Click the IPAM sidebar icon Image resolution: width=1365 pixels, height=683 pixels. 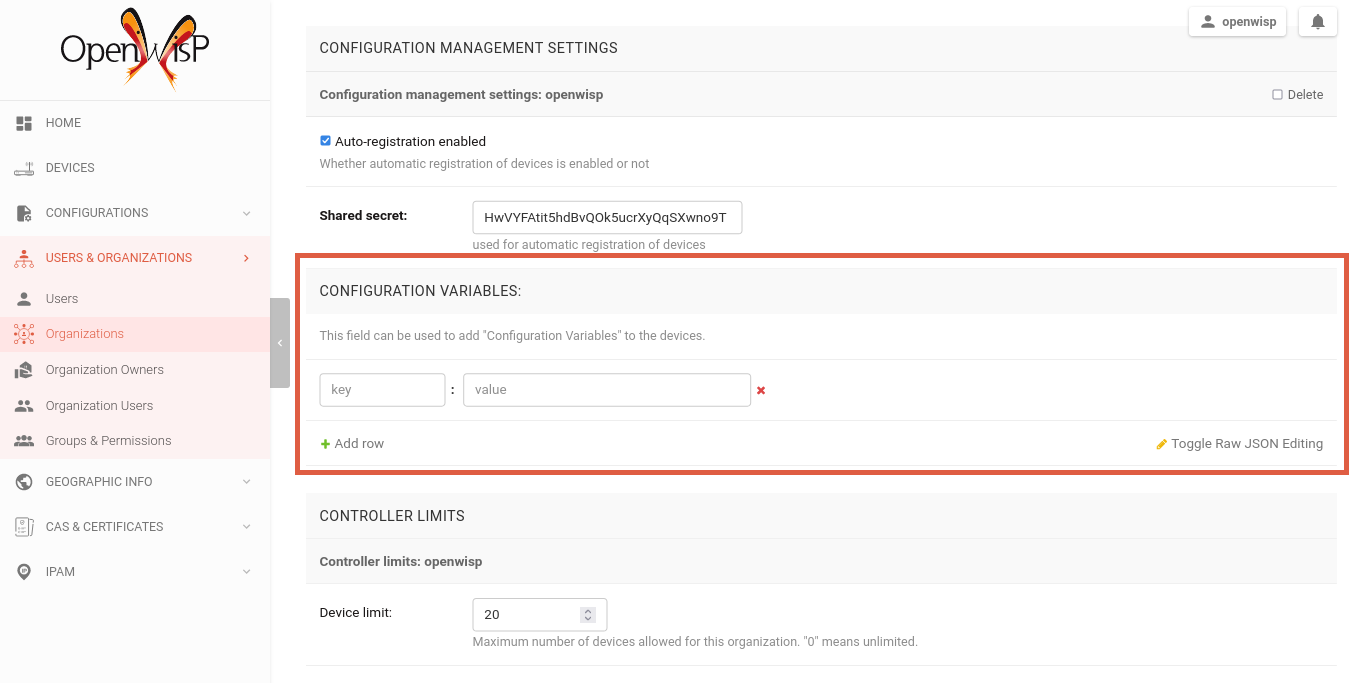click(x=25, y=572)
